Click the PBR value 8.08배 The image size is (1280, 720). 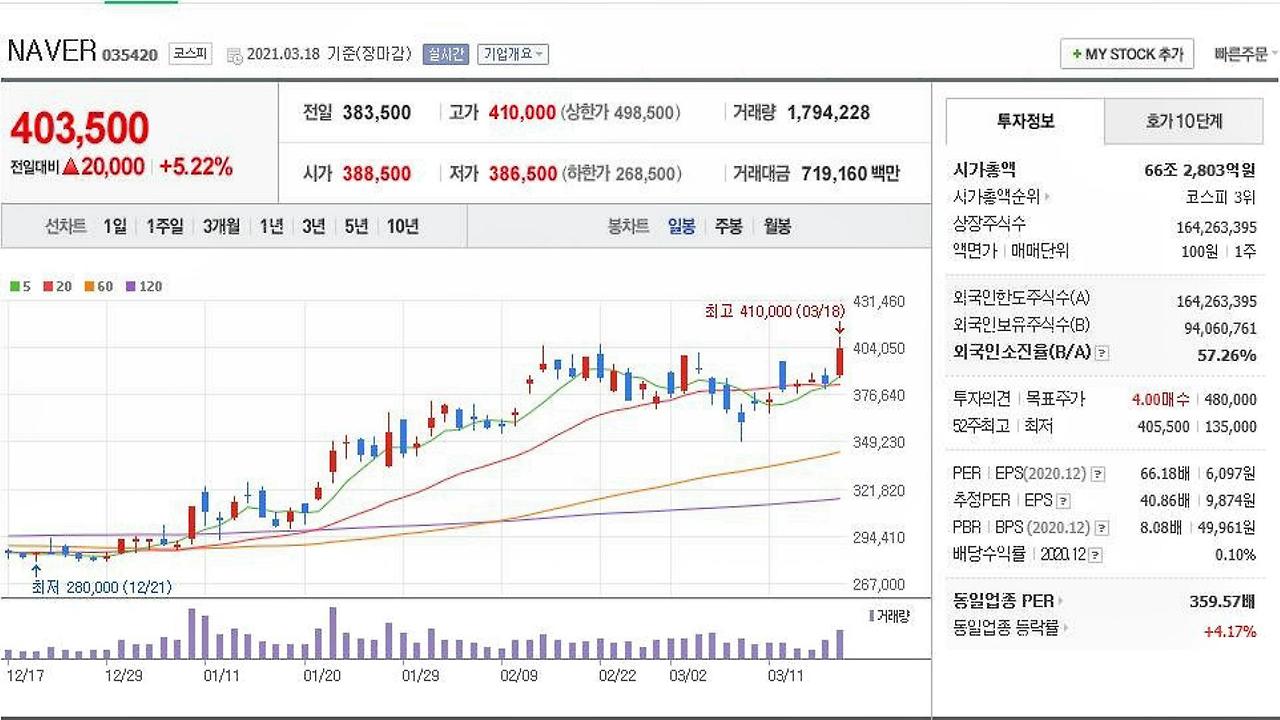tap(1162, 527)
